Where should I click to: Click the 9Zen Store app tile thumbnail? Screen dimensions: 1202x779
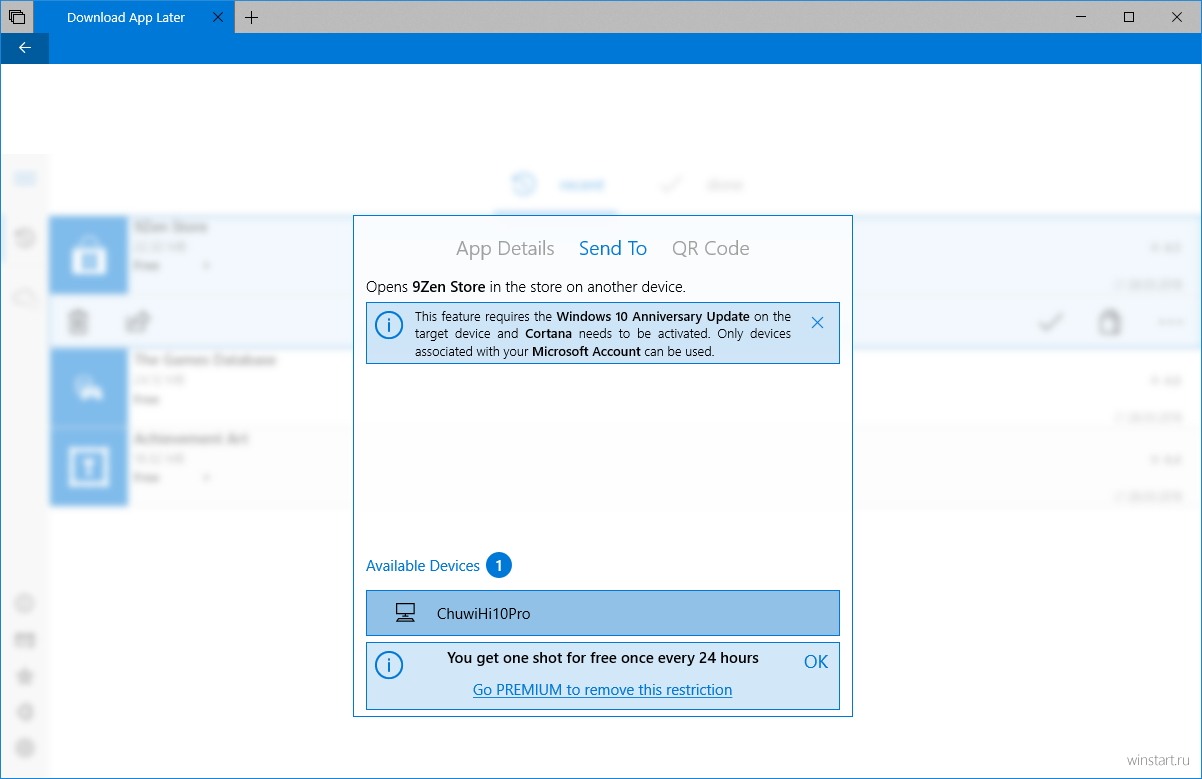pyautogui.click(x=89, y=256)
